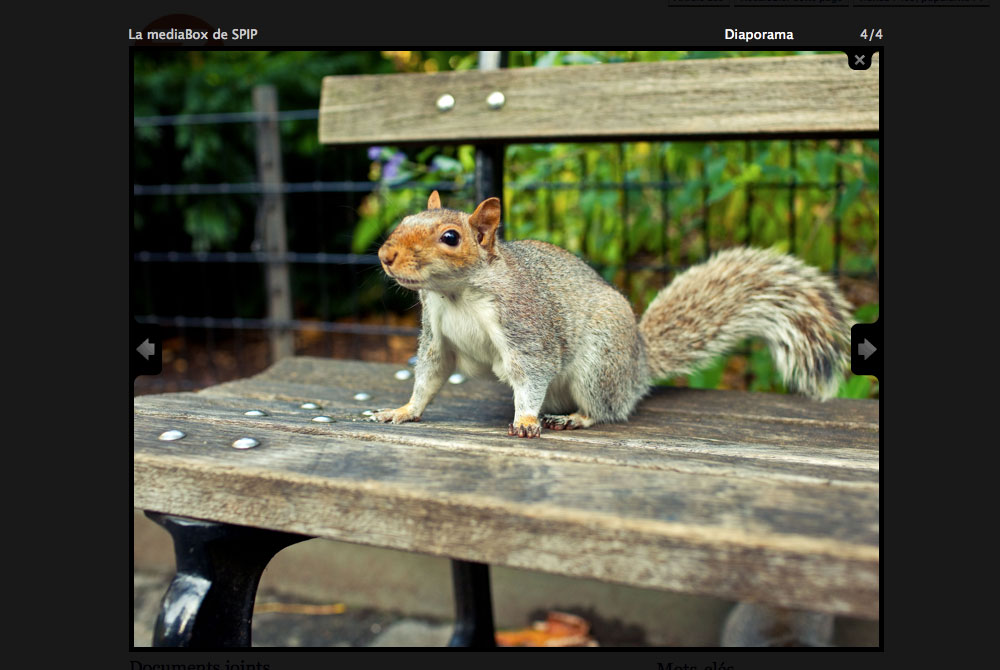The width and height of the screenshot is (1000, 670).
Task: Start the Diaporama slideshow
Action: [x=758, y=35]
